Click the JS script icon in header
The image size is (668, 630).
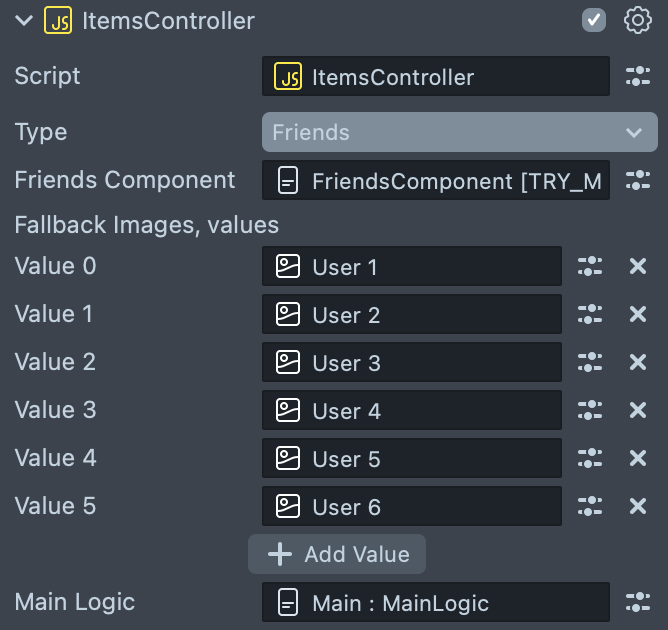point(58,20)
